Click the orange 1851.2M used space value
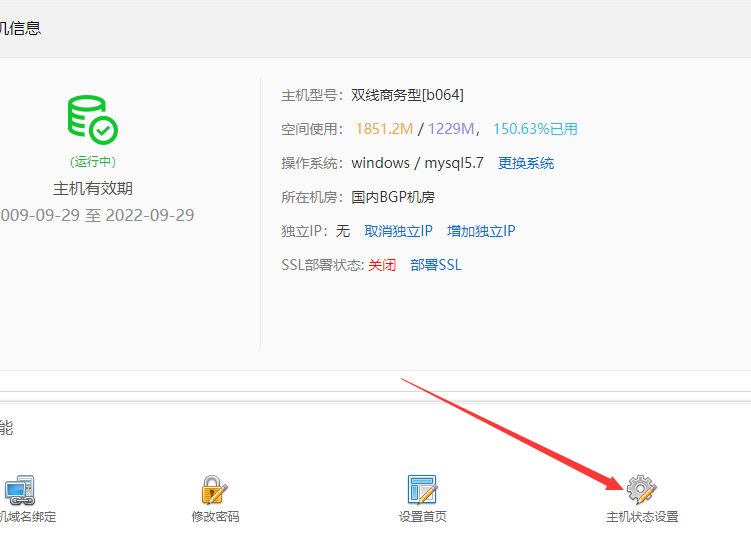Screen dimensions: 751x542 point(384,129)
